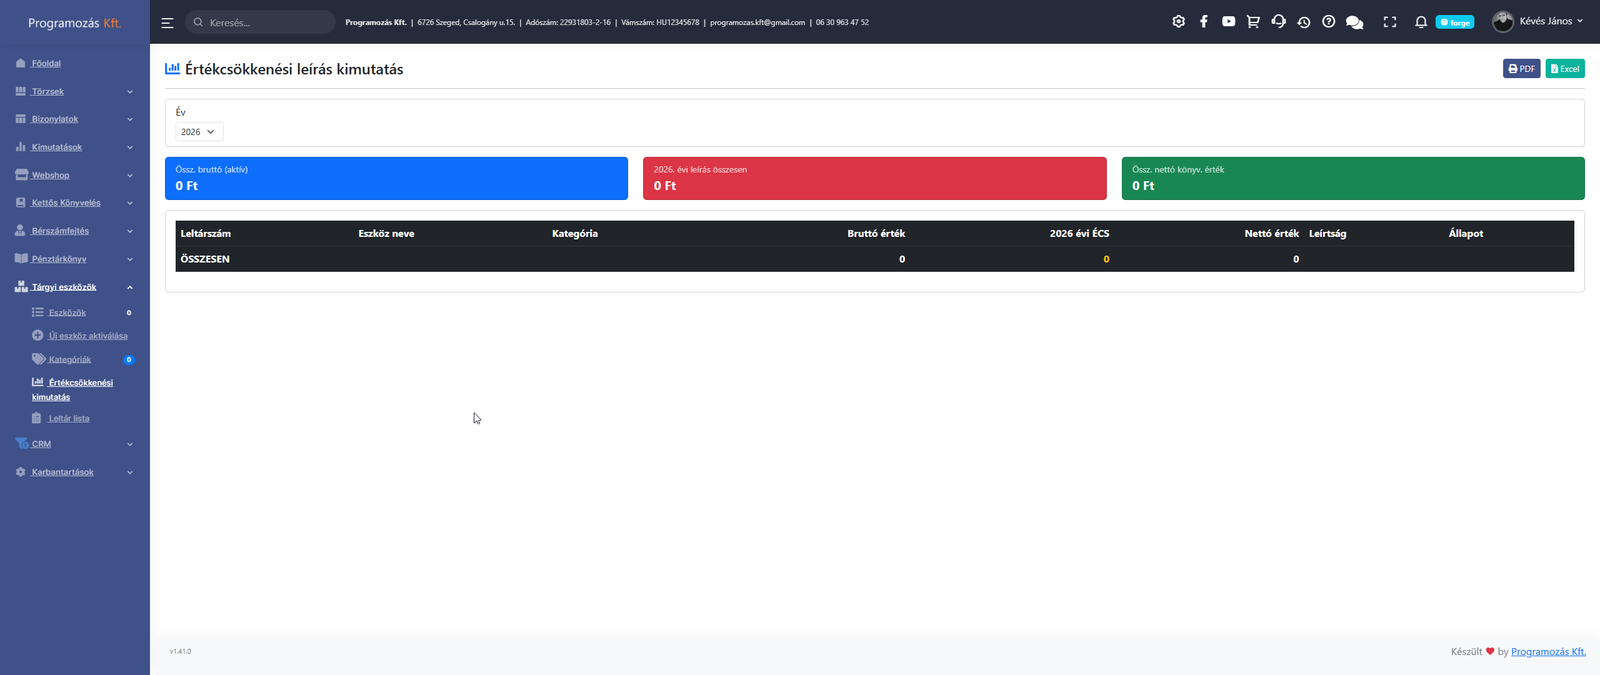Open help question mark icon

[1329, 21]
